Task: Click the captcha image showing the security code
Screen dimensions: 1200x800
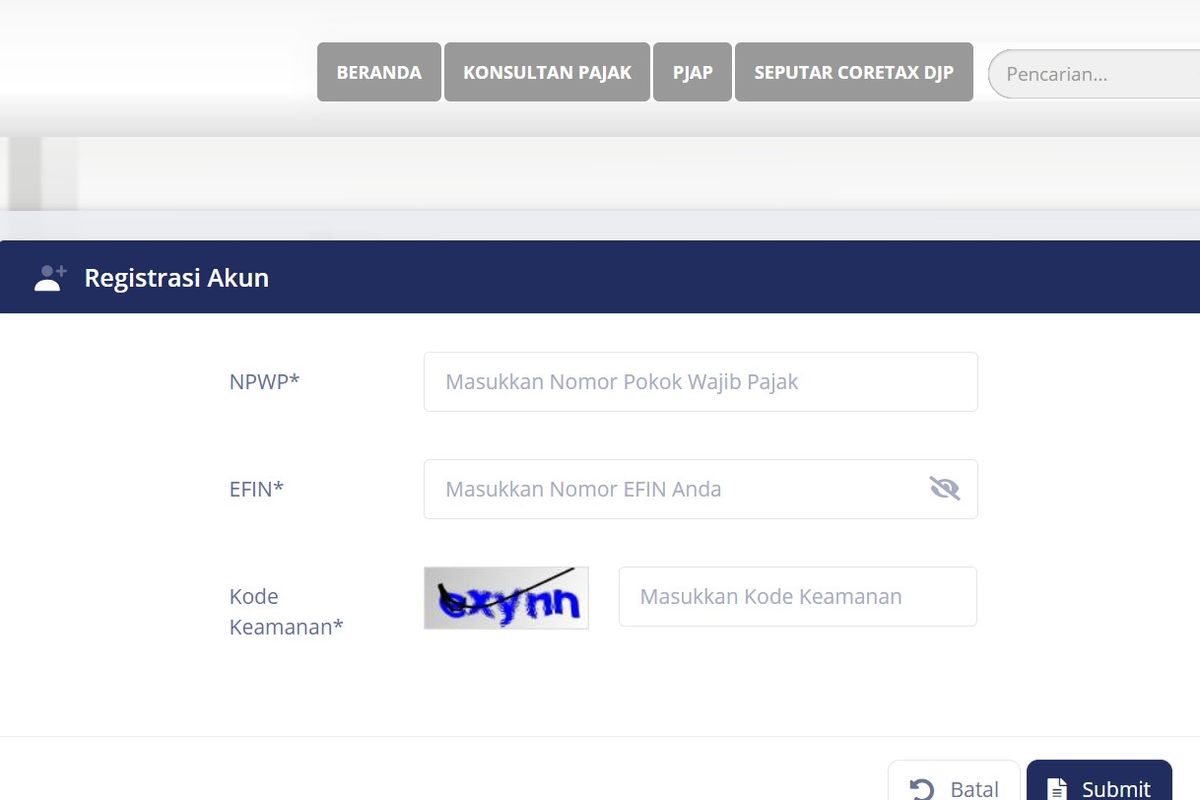Action: (x=506, y=598)
